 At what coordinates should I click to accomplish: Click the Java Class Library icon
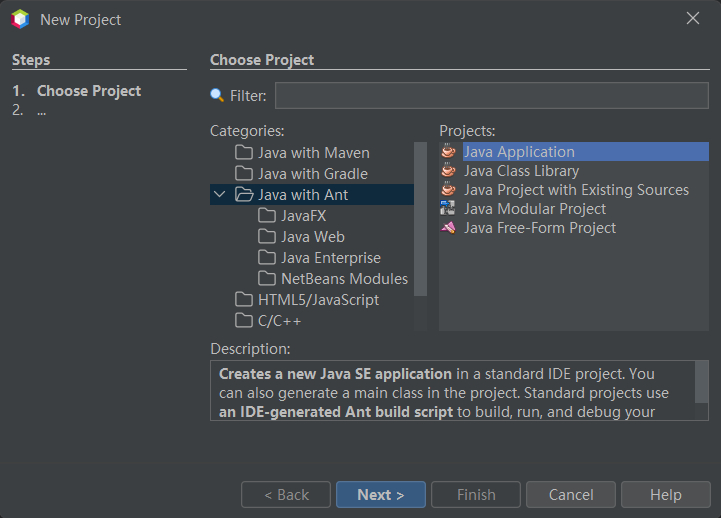pos(449,171)
